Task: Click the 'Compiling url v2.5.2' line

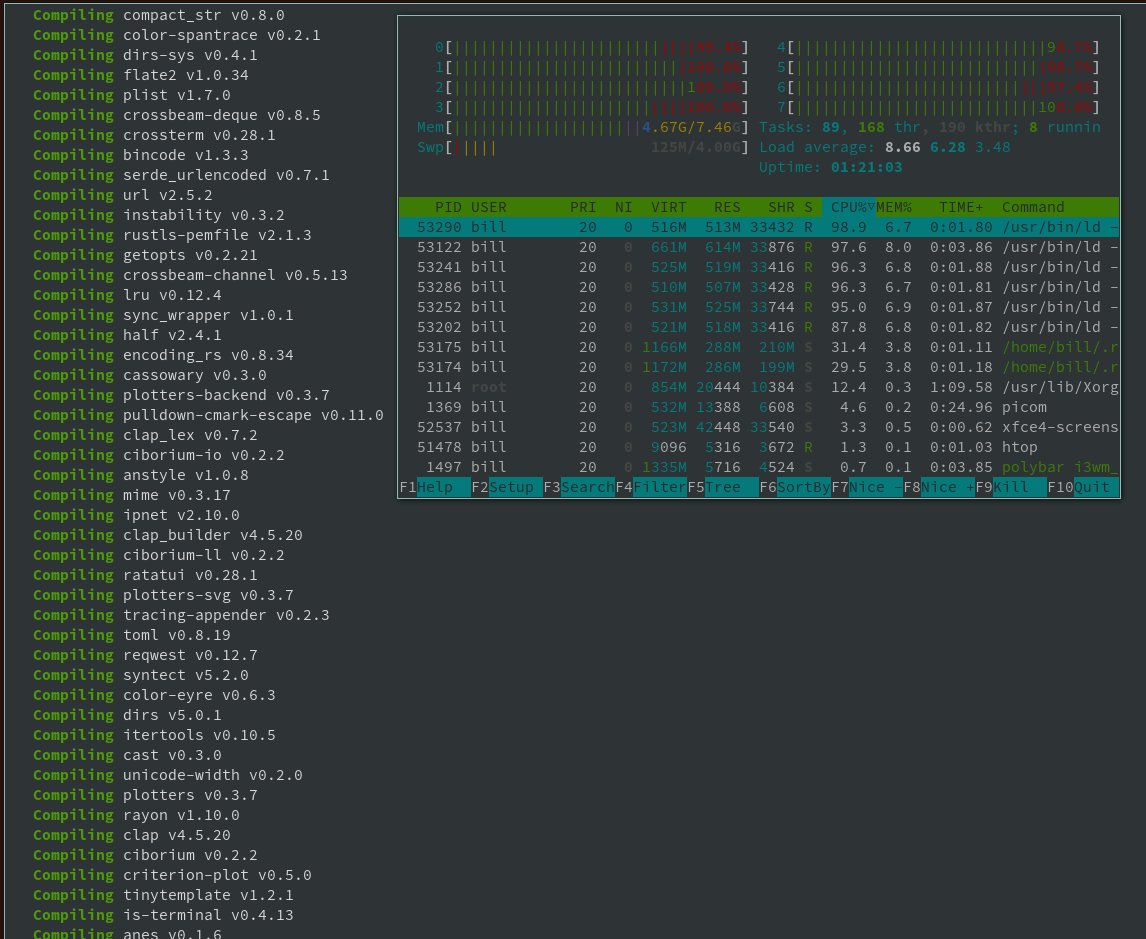Action: tap(123, 195)
